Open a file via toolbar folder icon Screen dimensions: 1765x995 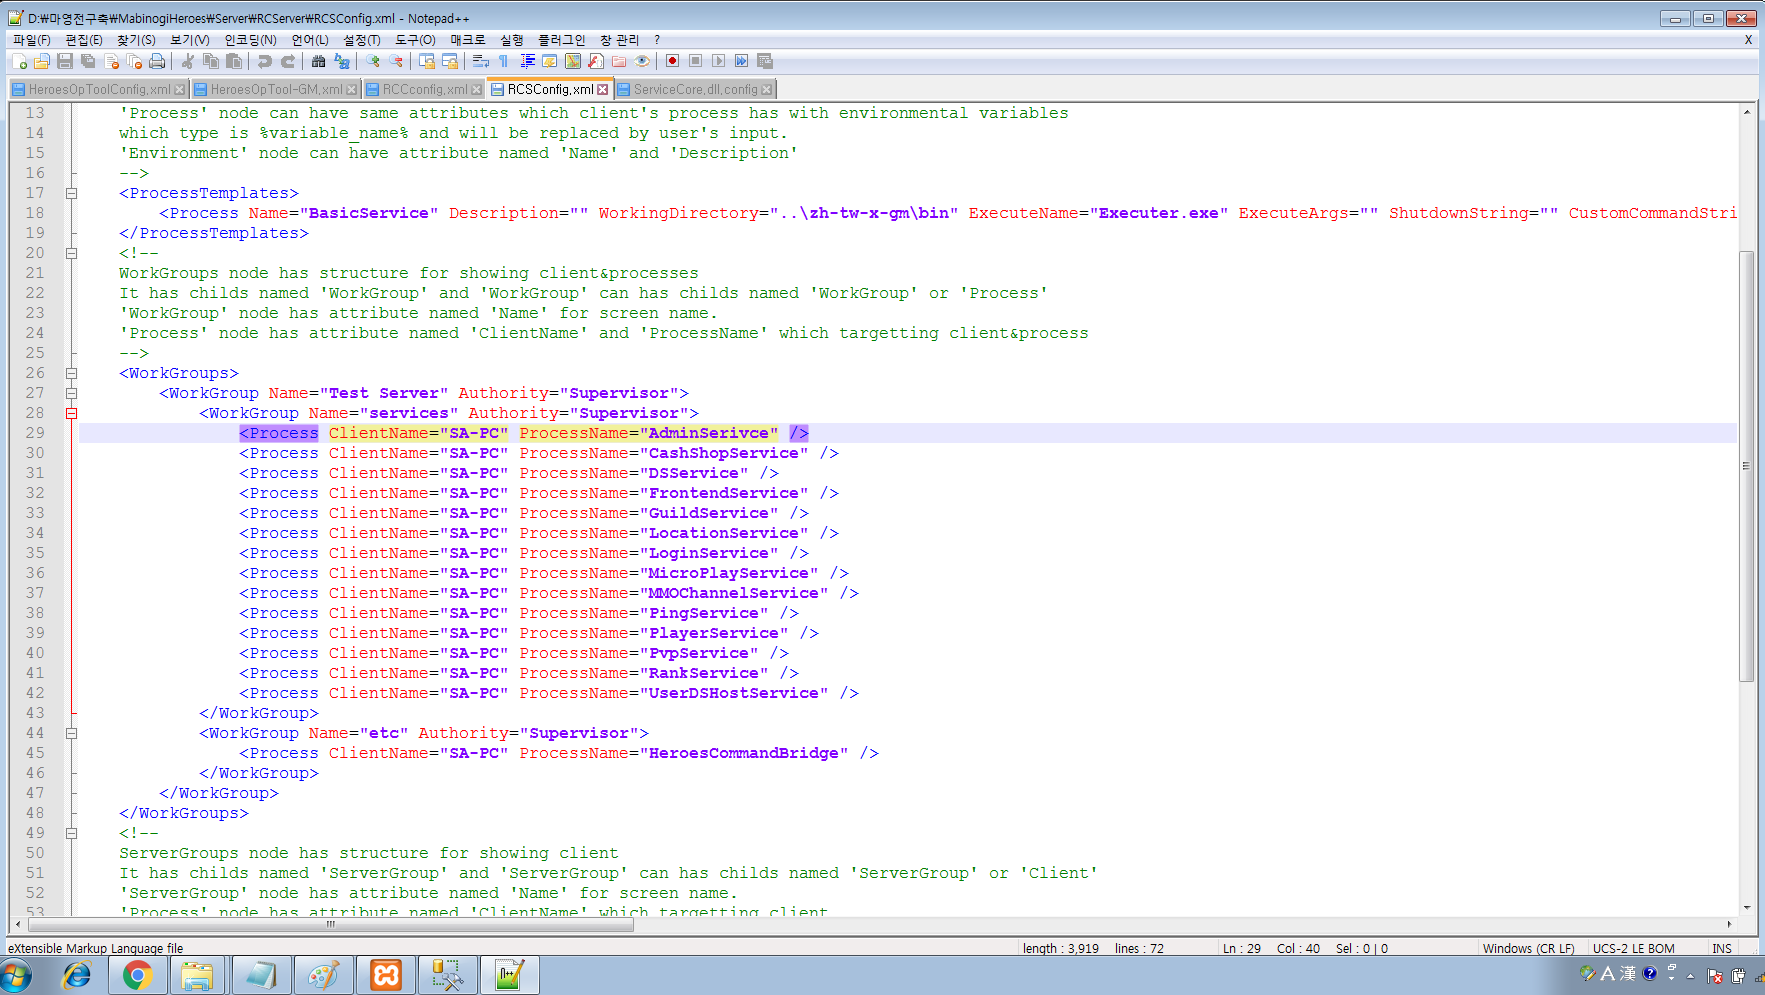pyautogui.click(x=42, y=62)
